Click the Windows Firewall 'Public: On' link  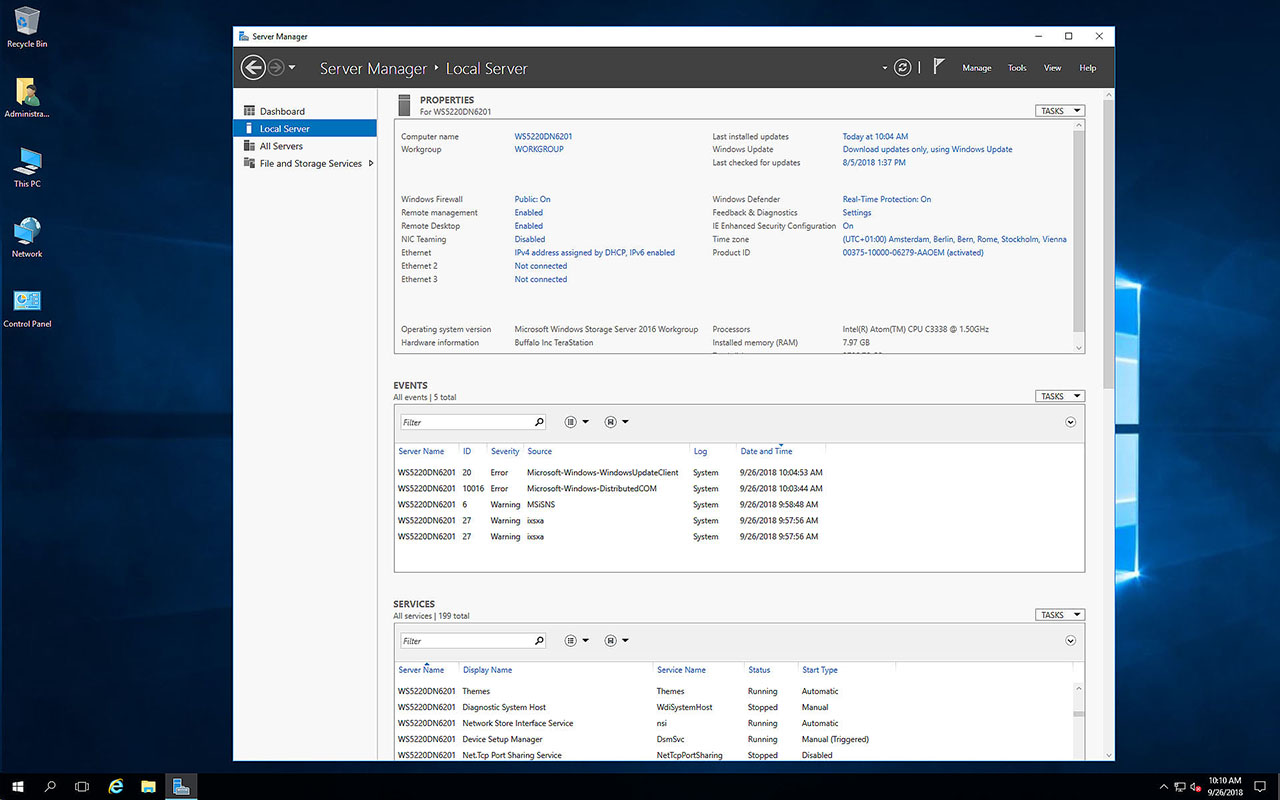[532, 200]
